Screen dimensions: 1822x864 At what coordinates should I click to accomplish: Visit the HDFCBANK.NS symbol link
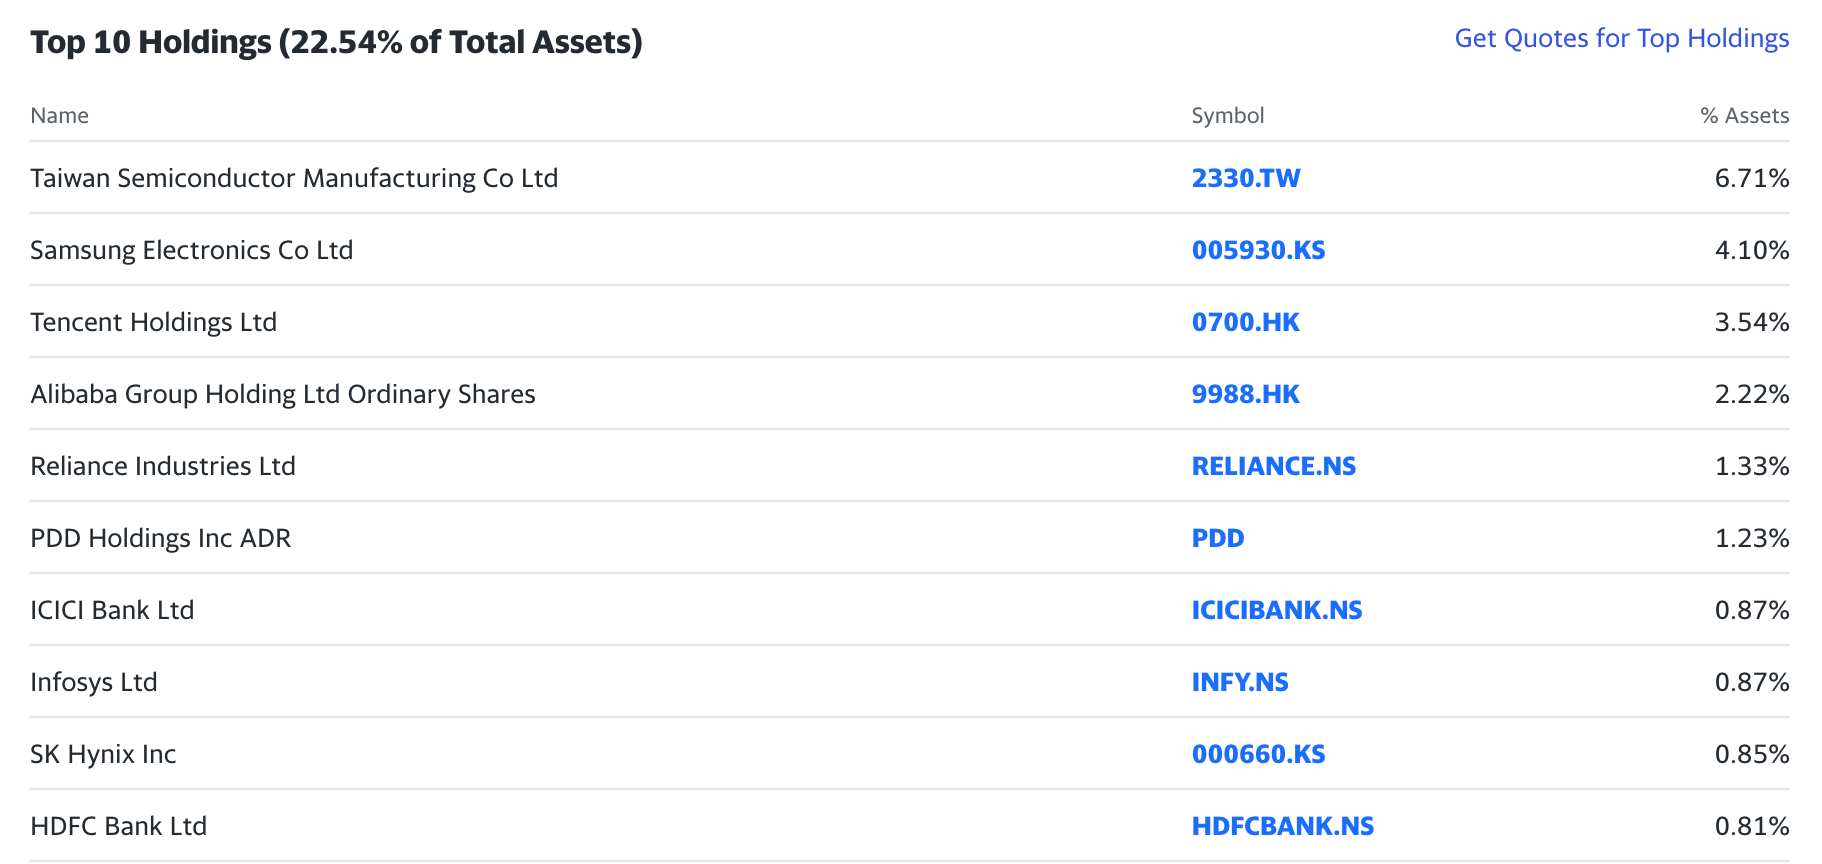(1282, 826)
